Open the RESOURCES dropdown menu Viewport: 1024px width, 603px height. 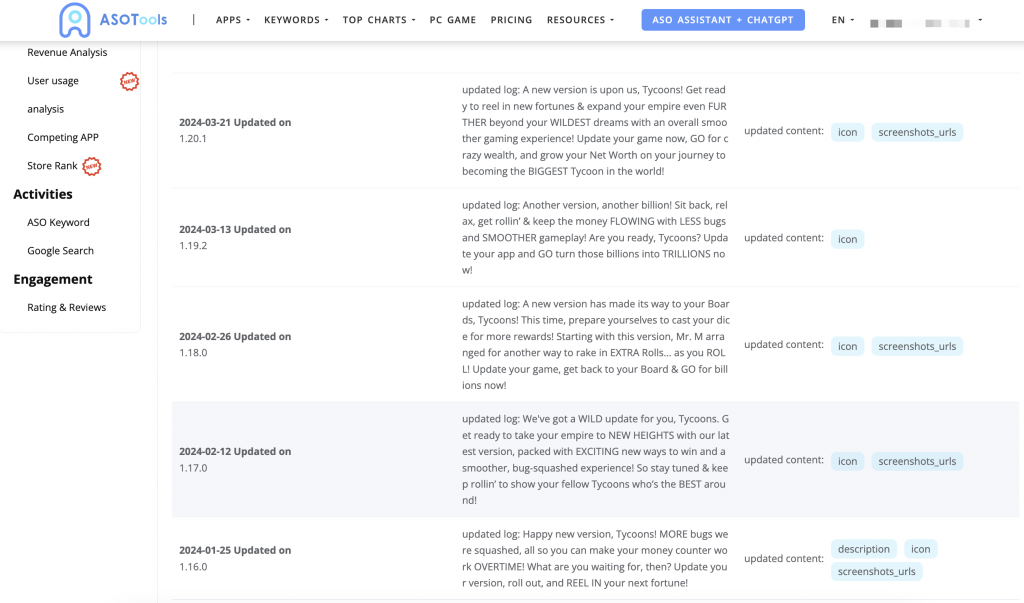point(581,20)
